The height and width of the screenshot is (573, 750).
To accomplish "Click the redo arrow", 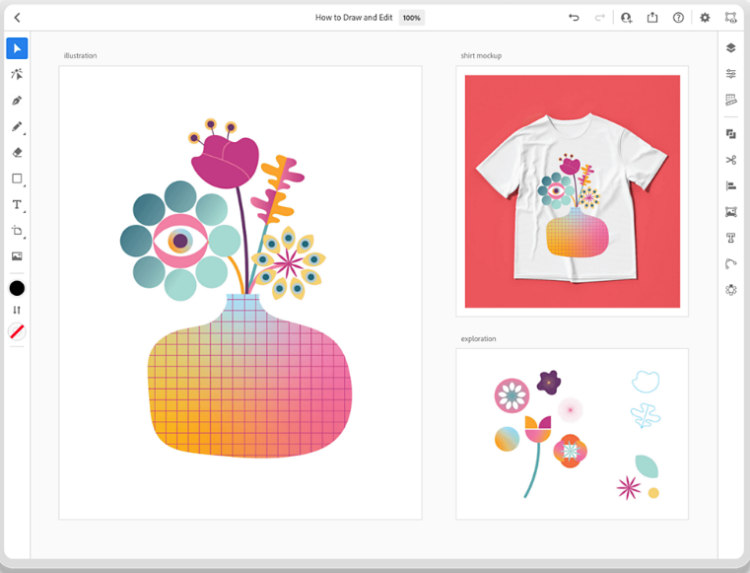I will (x=599, y=18).
